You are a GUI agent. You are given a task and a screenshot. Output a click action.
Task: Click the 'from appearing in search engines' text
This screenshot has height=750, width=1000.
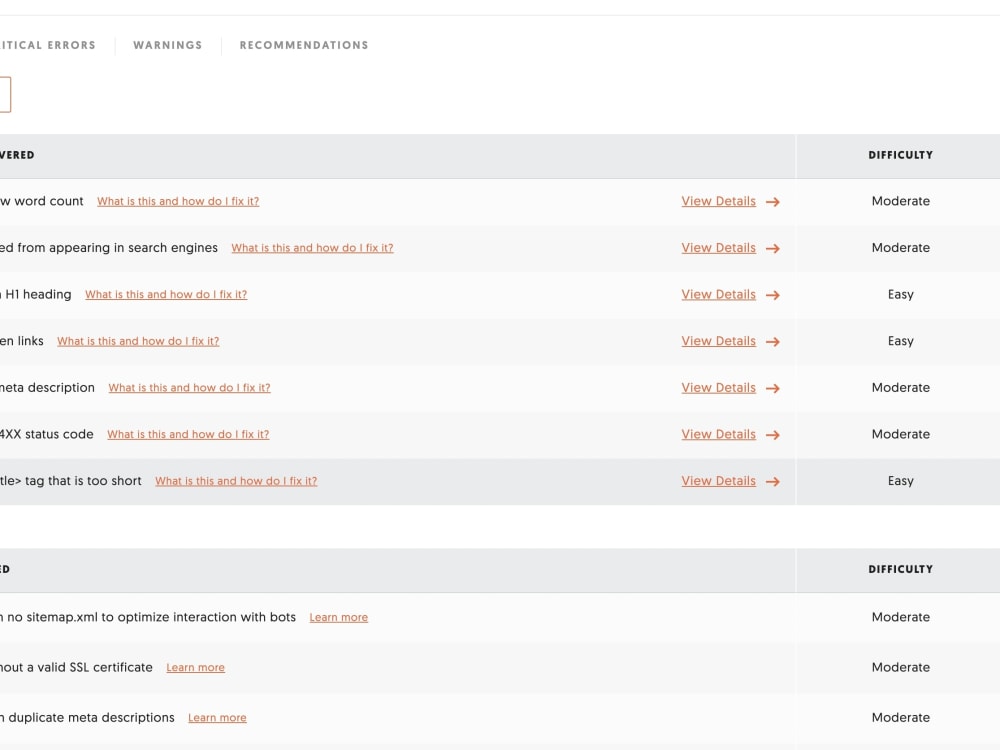pos(117,247)
